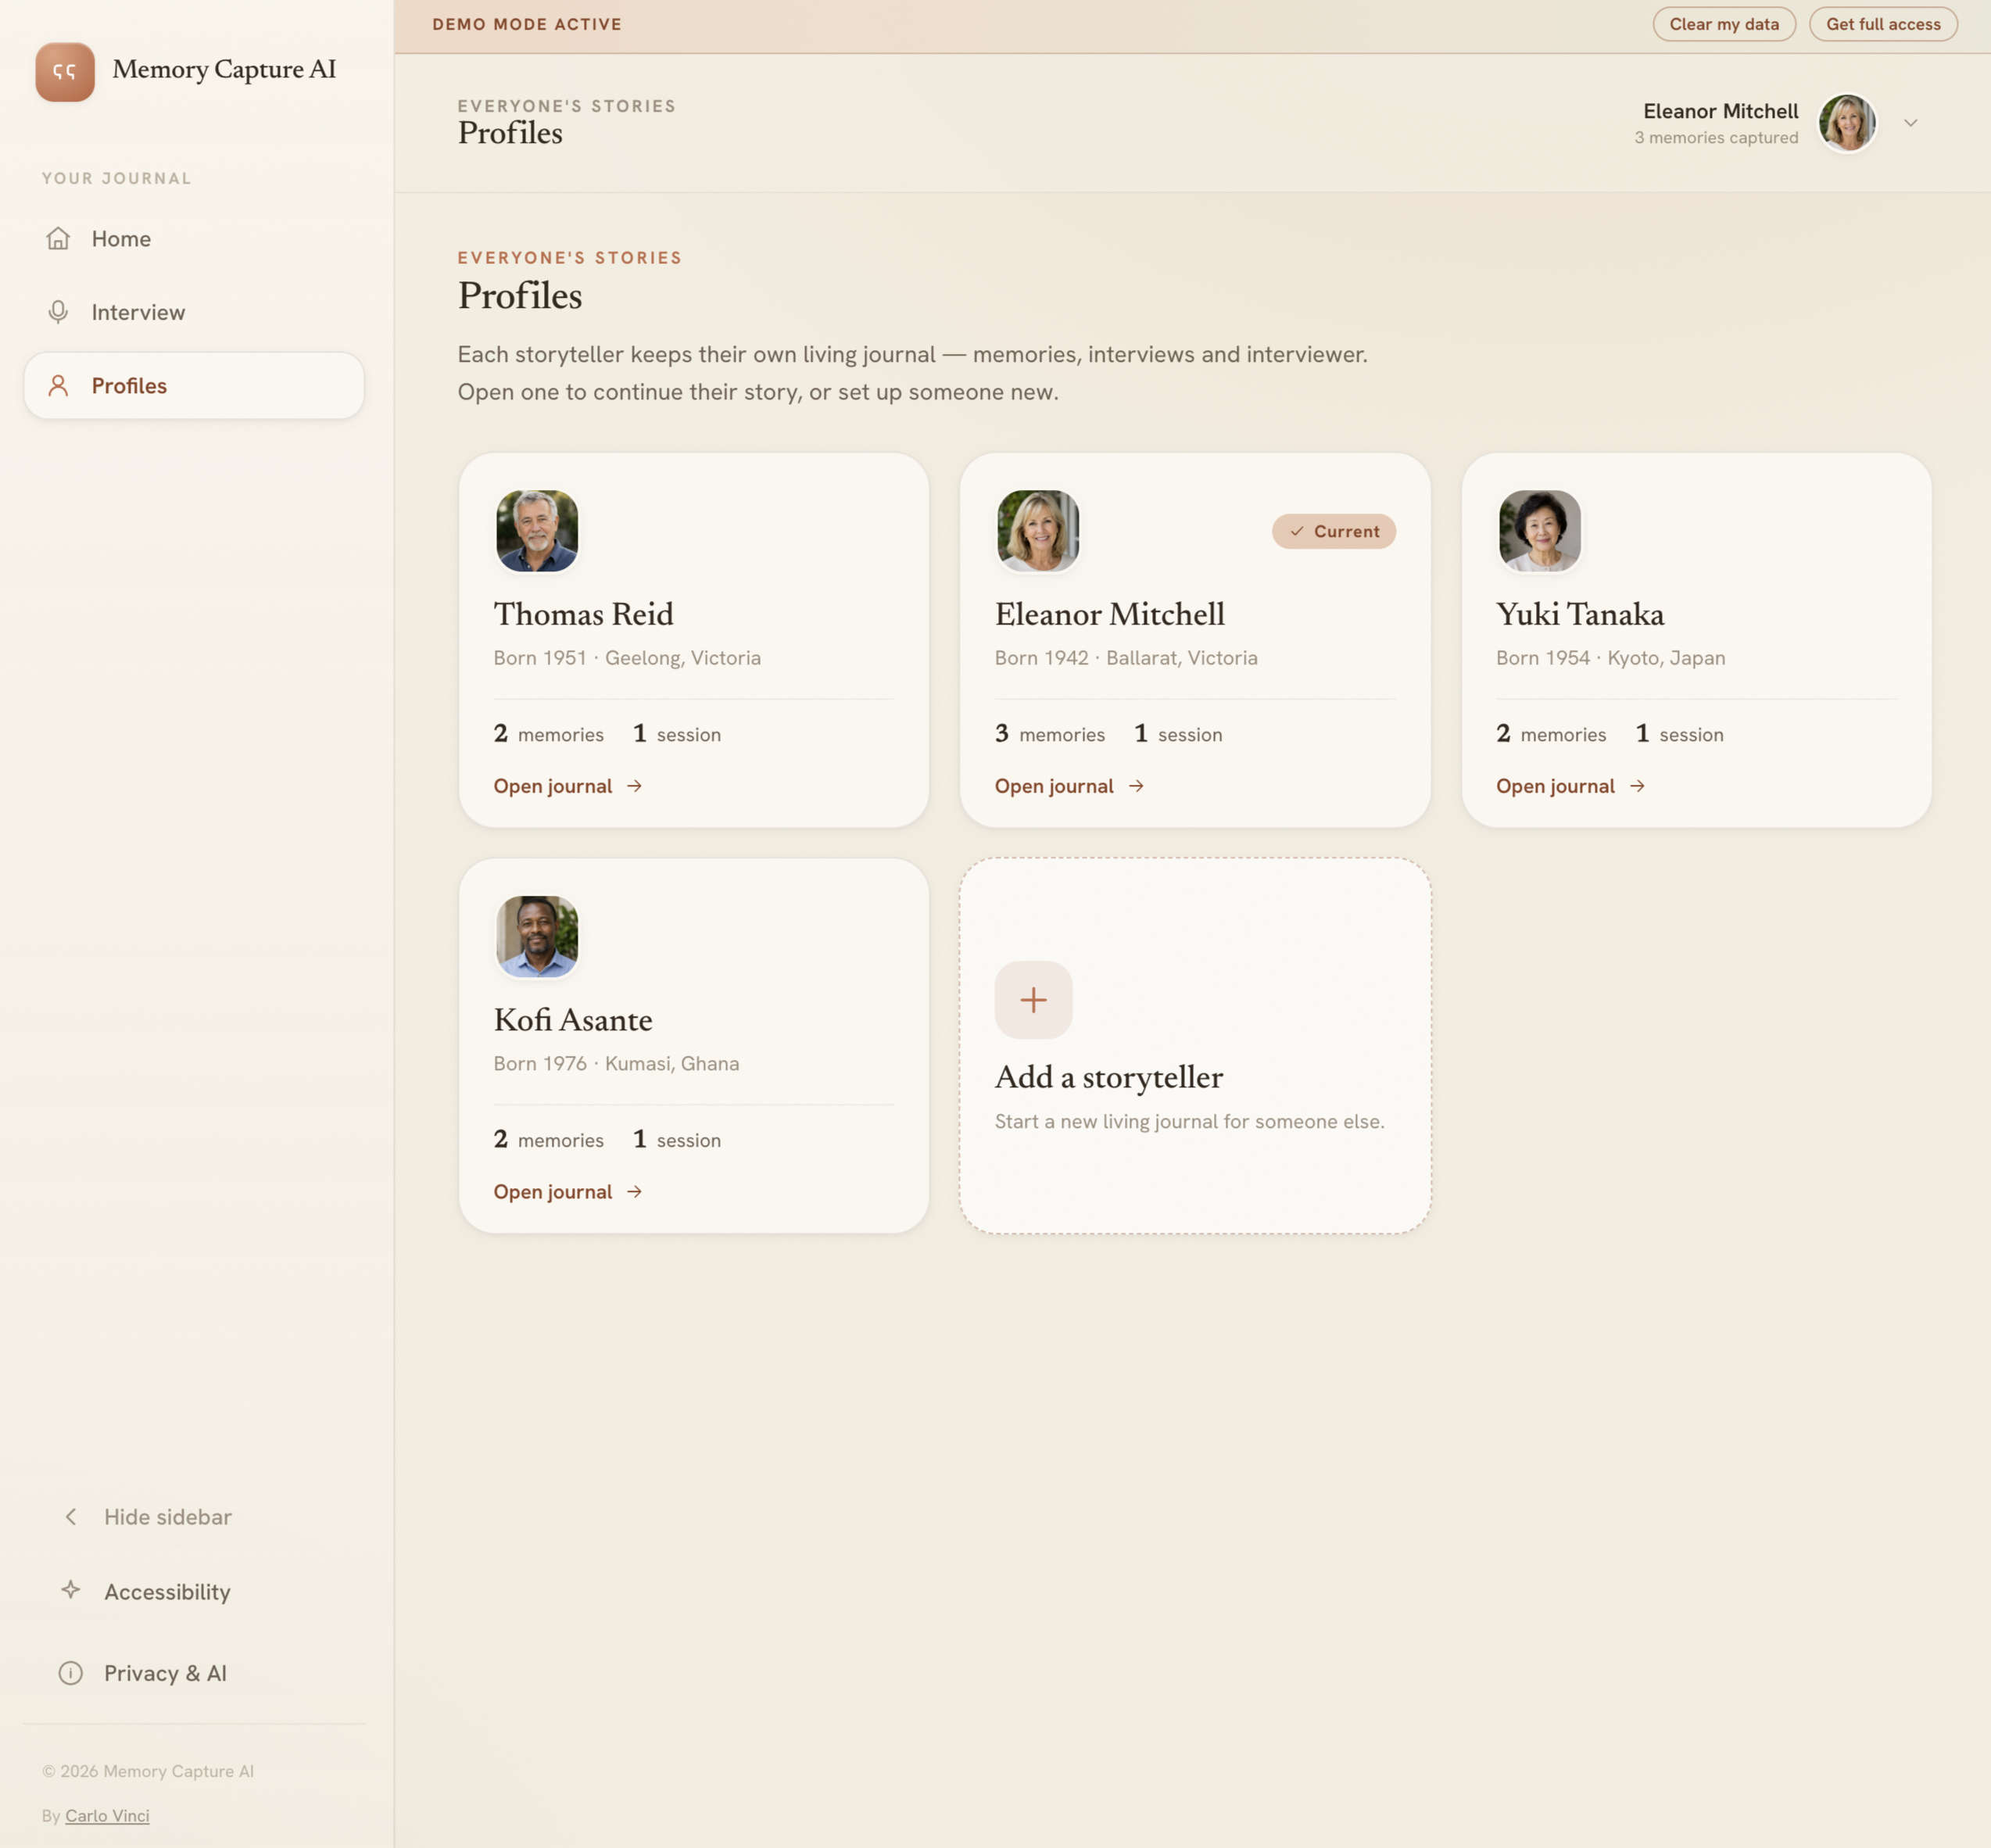Select the Profiles sidebar item
The width and height of the screenshot is (1991, 1848).
click(194, 386)
